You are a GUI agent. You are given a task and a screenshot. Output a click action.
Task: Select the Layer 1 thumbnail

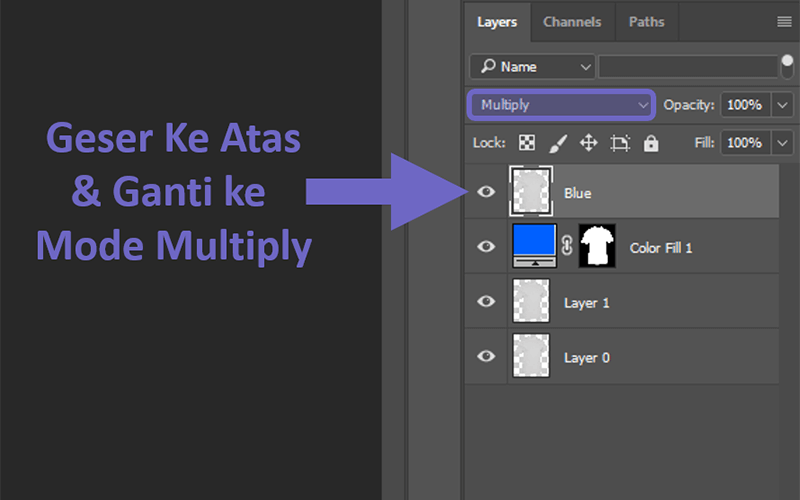coord(531,301)
